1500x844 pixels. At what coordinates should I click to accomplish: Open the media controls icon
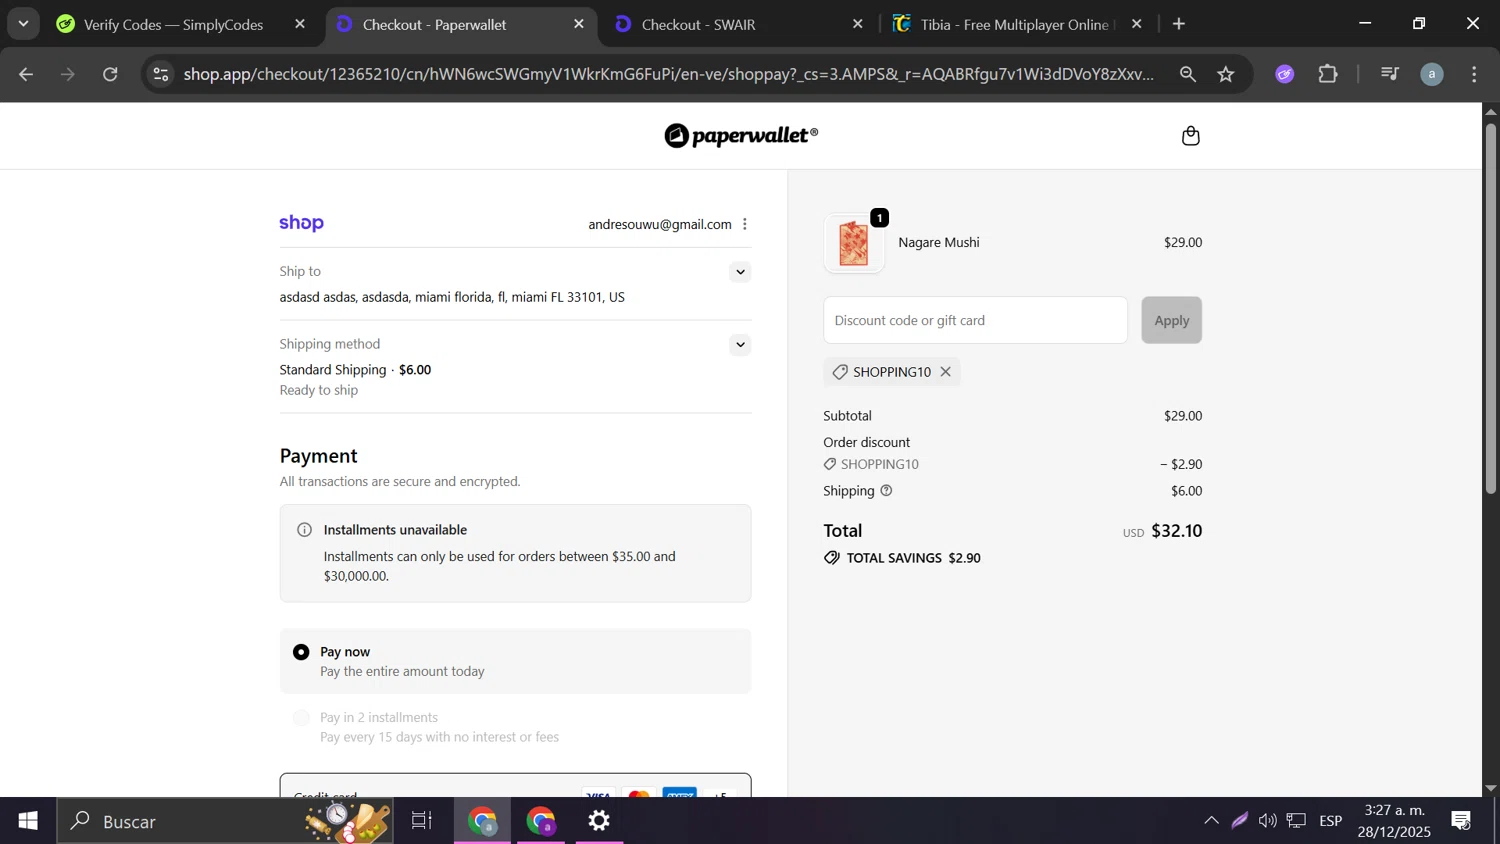1389,74
